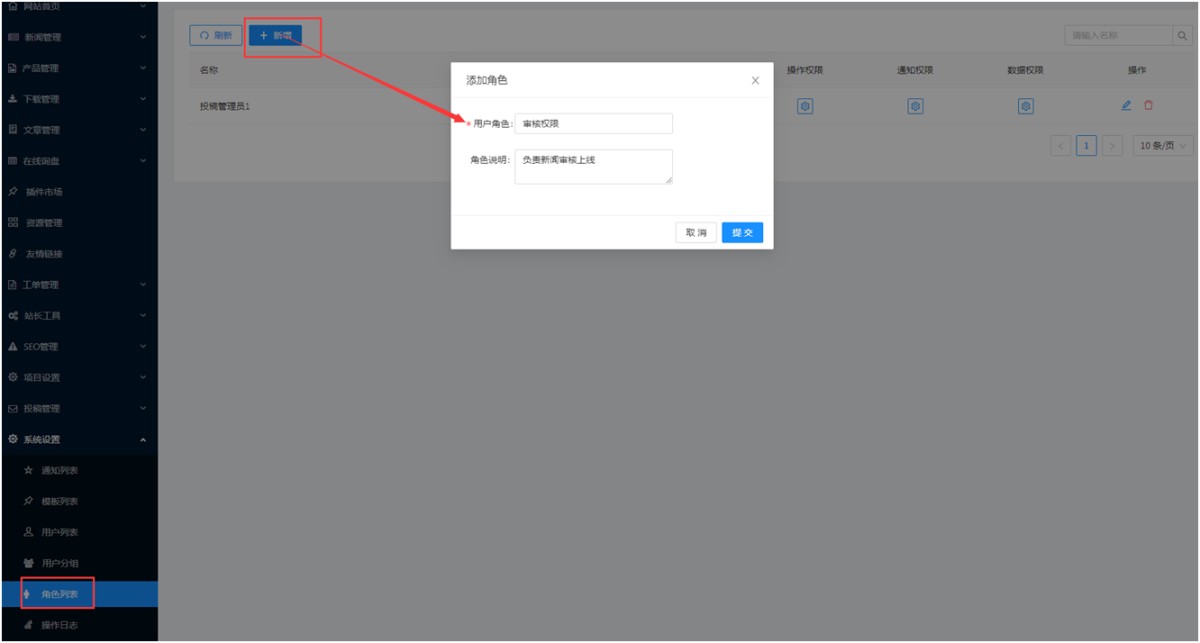Expand the 下载管理 chevron
1200x643 pixels.
(143, 99)
